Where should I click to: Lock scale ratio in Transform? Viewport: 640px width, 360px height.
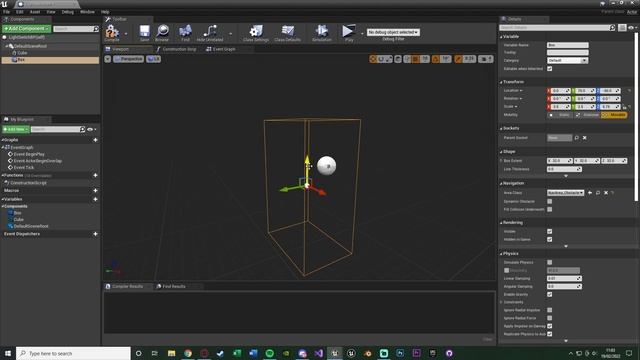click(624, 107)
